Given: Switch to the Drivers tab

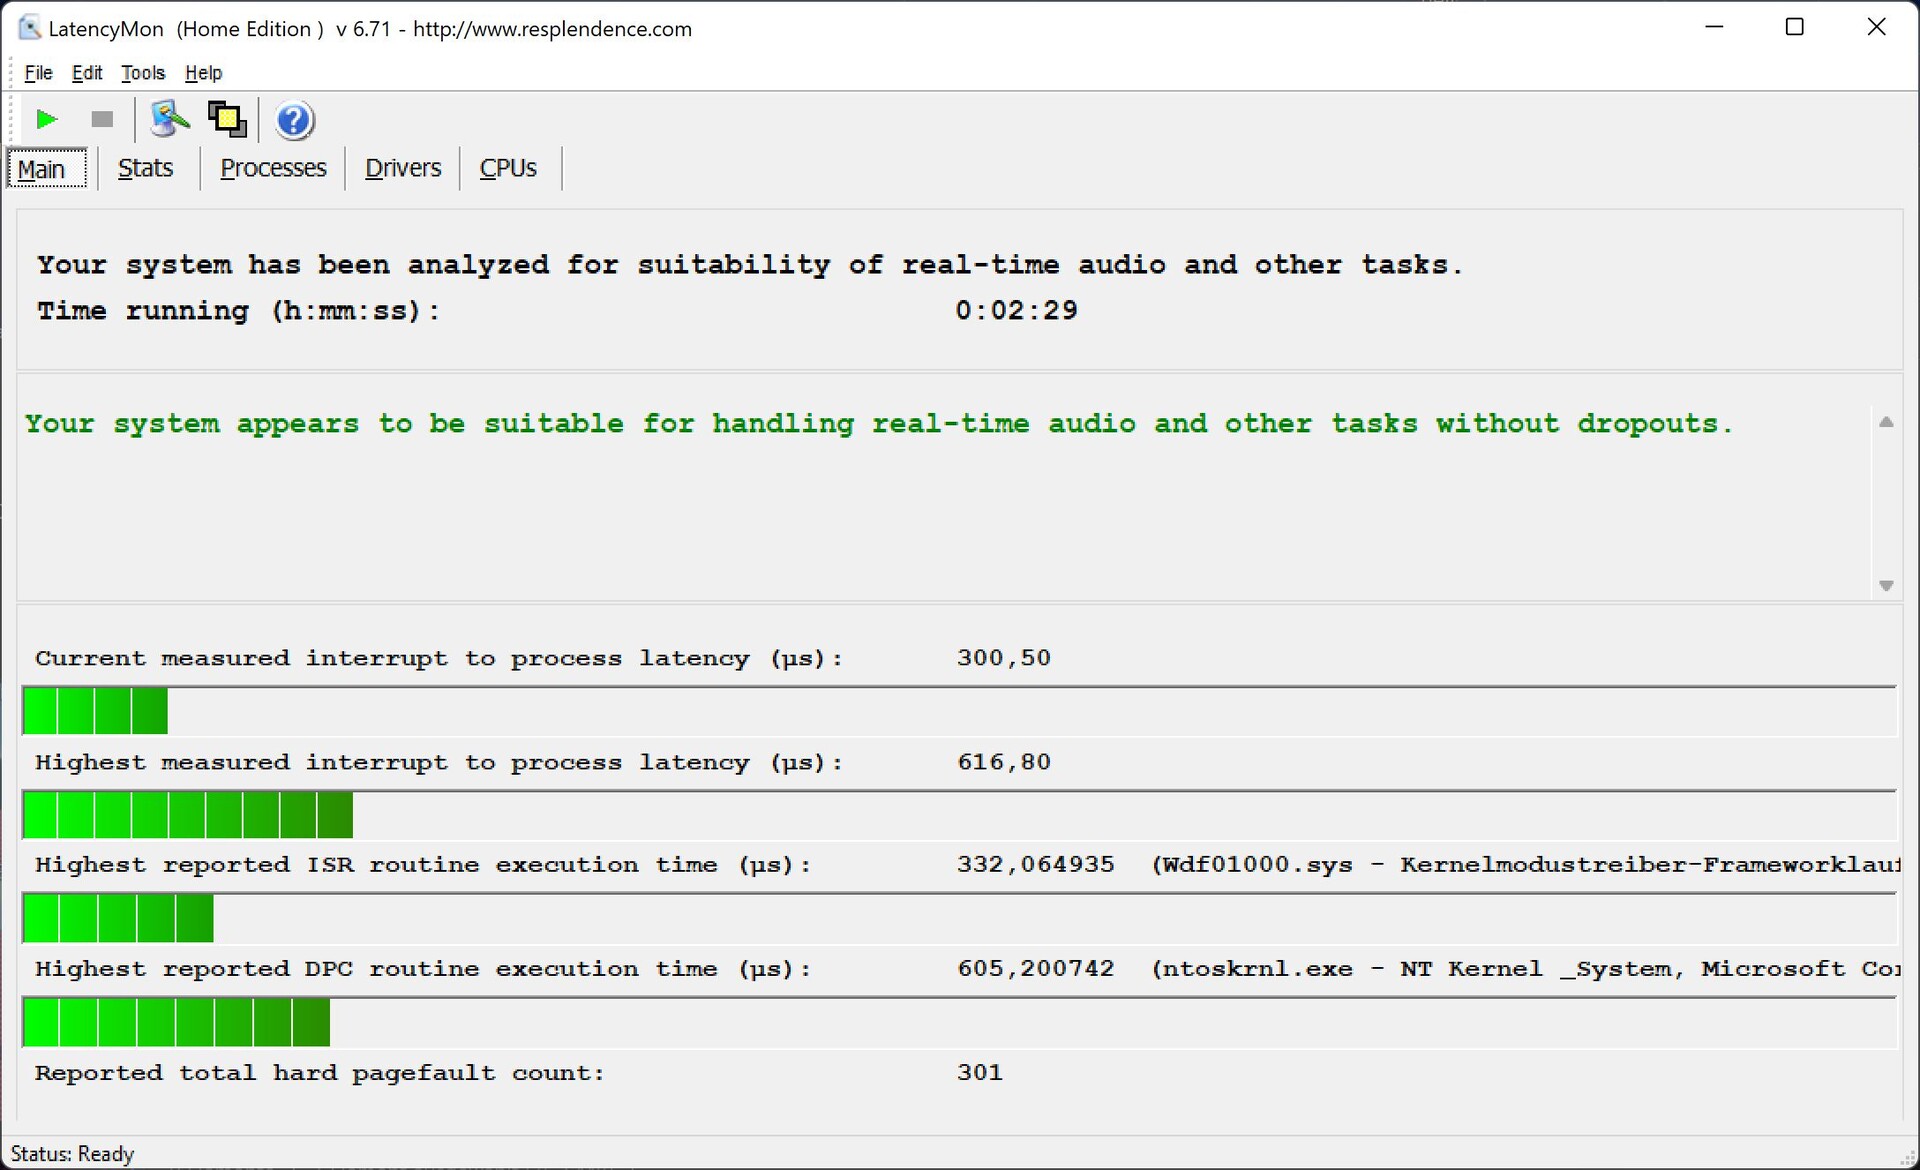Looking at the screenshot, I should click(x=402, y=168).
